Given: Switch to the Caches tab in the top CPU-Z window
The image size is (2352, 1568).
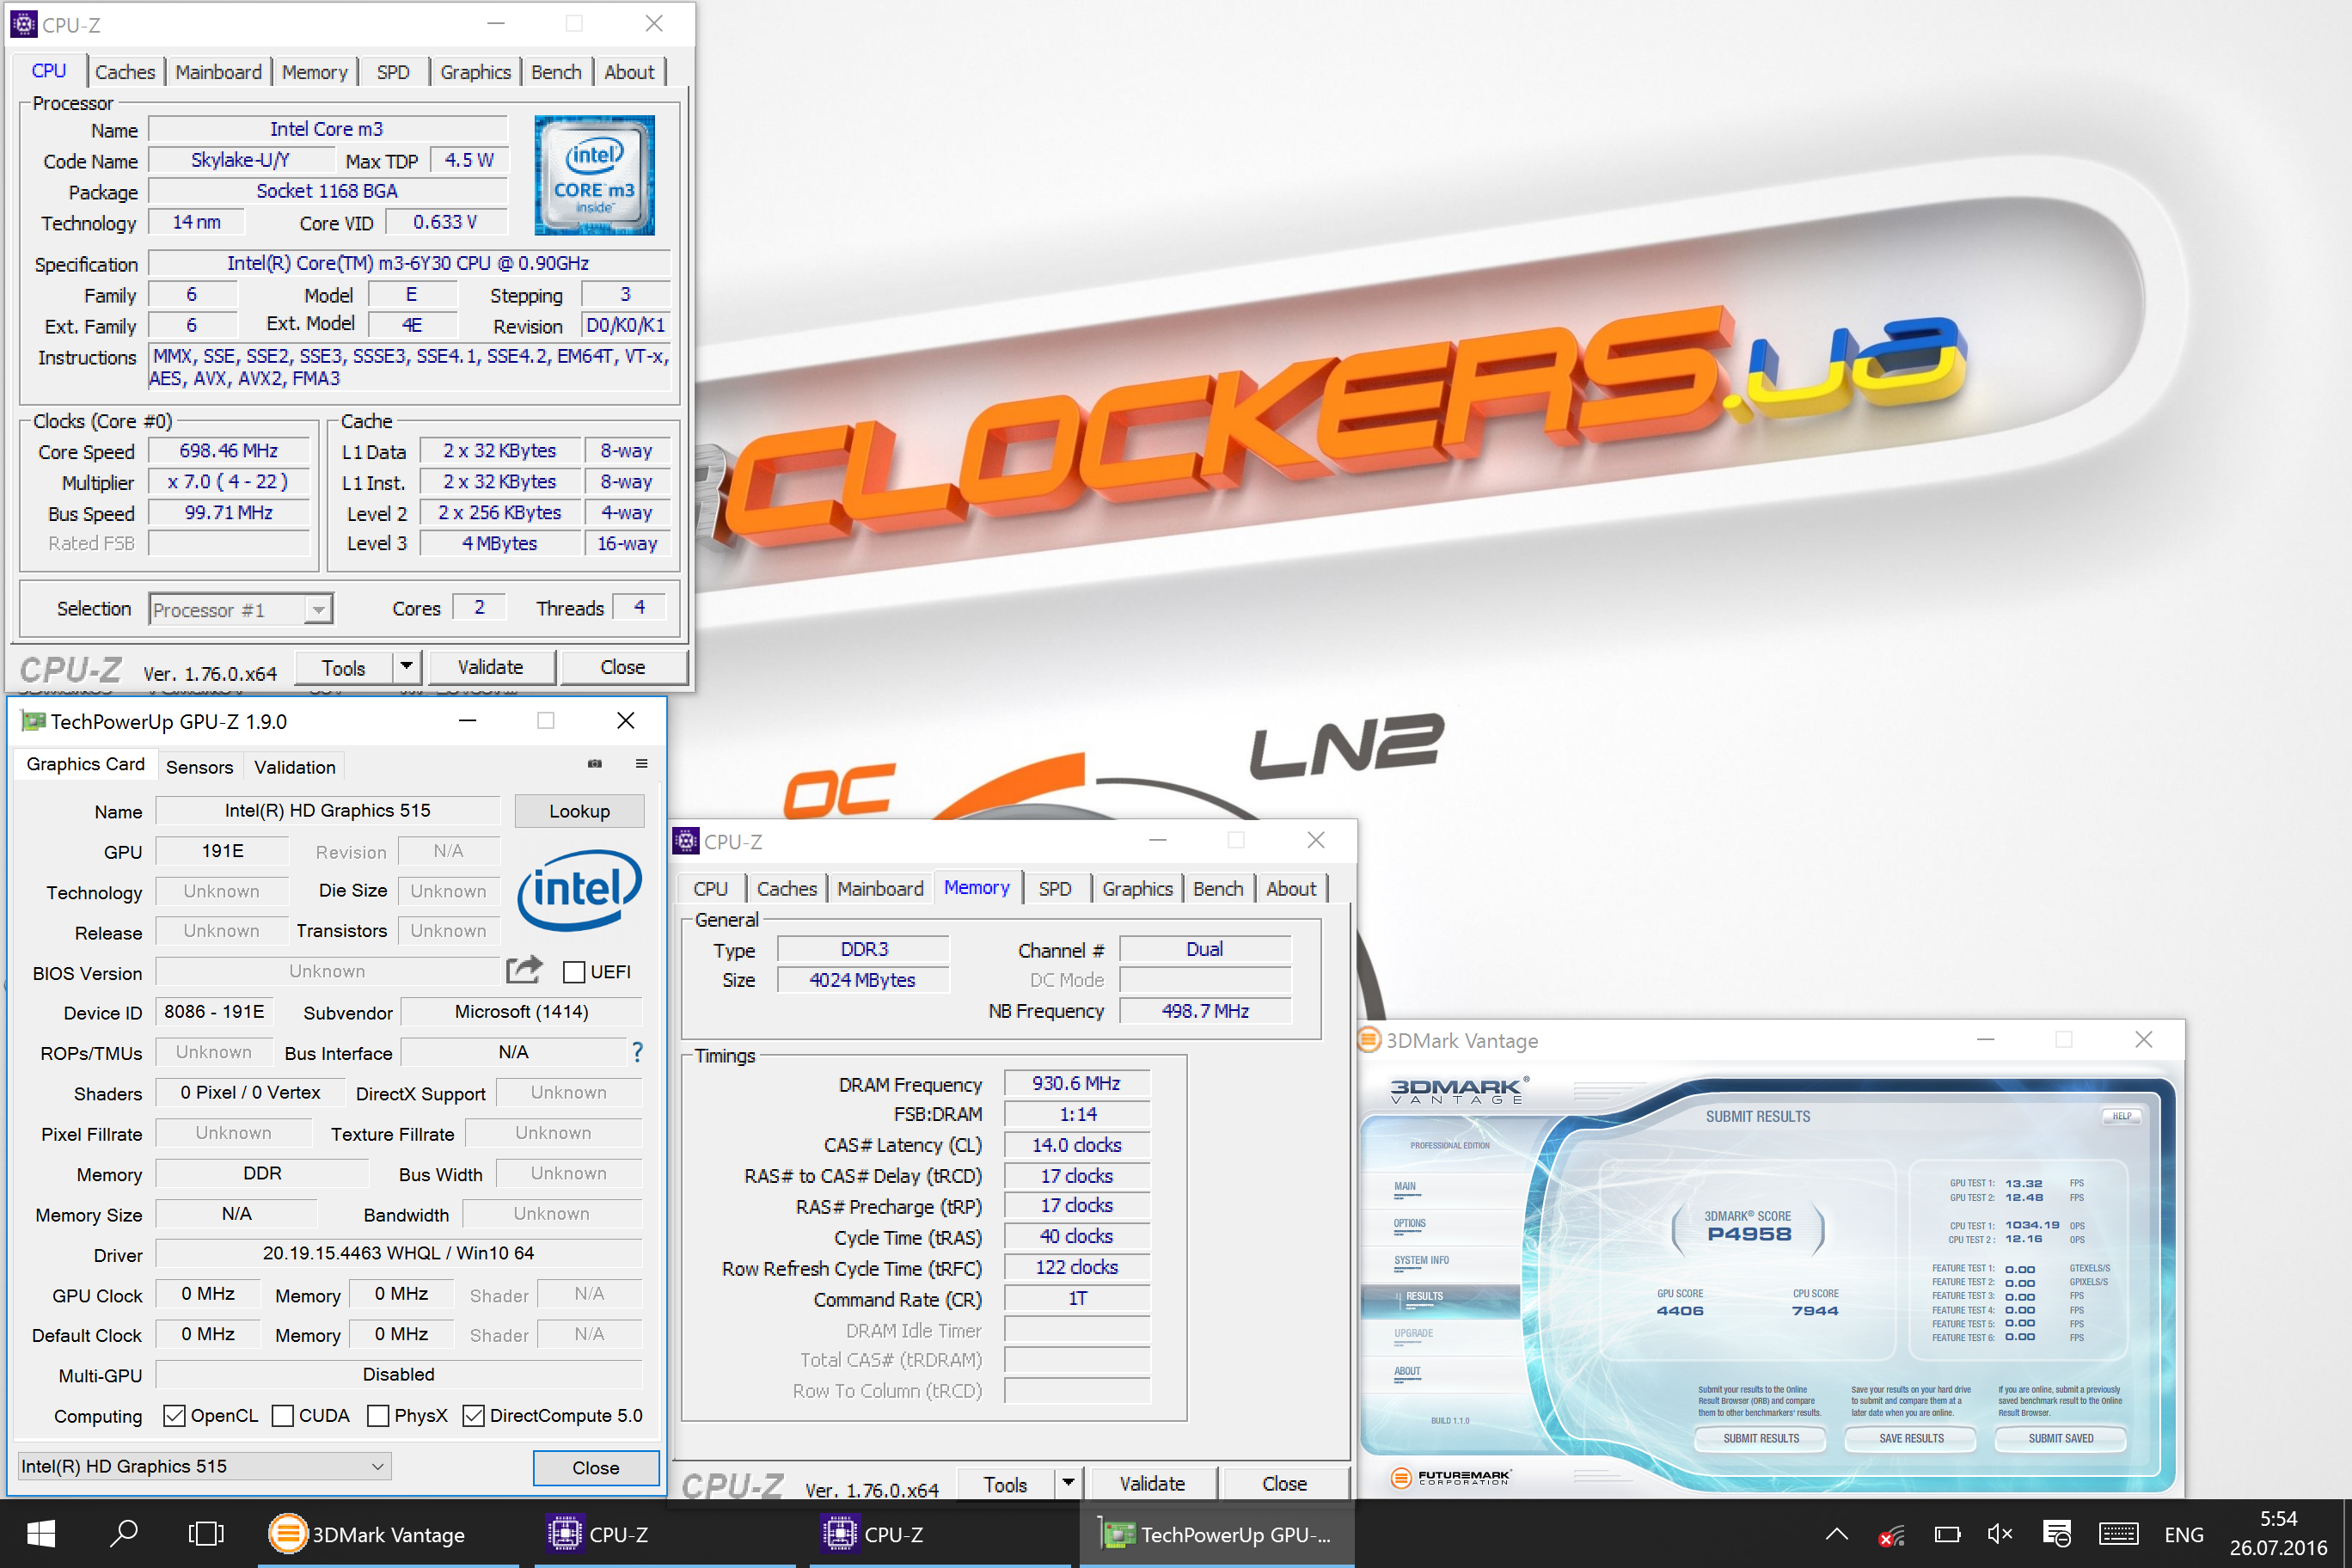Looking at the screenshot, I should click(125, 72).
